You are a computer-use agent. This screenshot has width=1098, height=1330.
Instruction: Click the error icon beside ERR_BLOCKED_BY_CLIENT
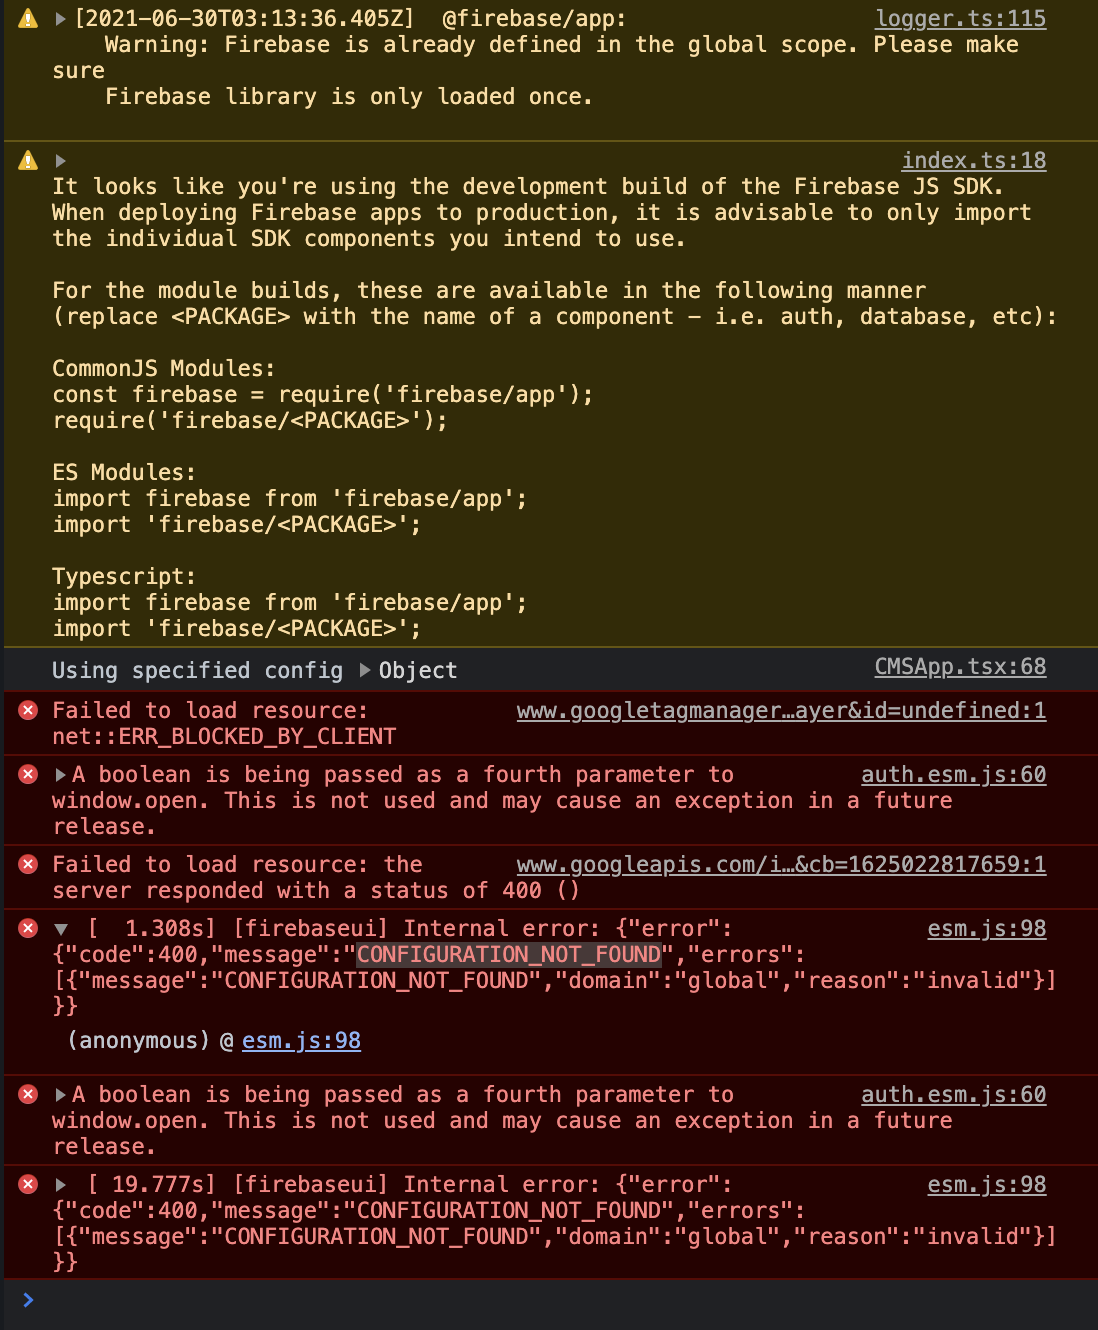pyautogui.click(x=27, y=711)
